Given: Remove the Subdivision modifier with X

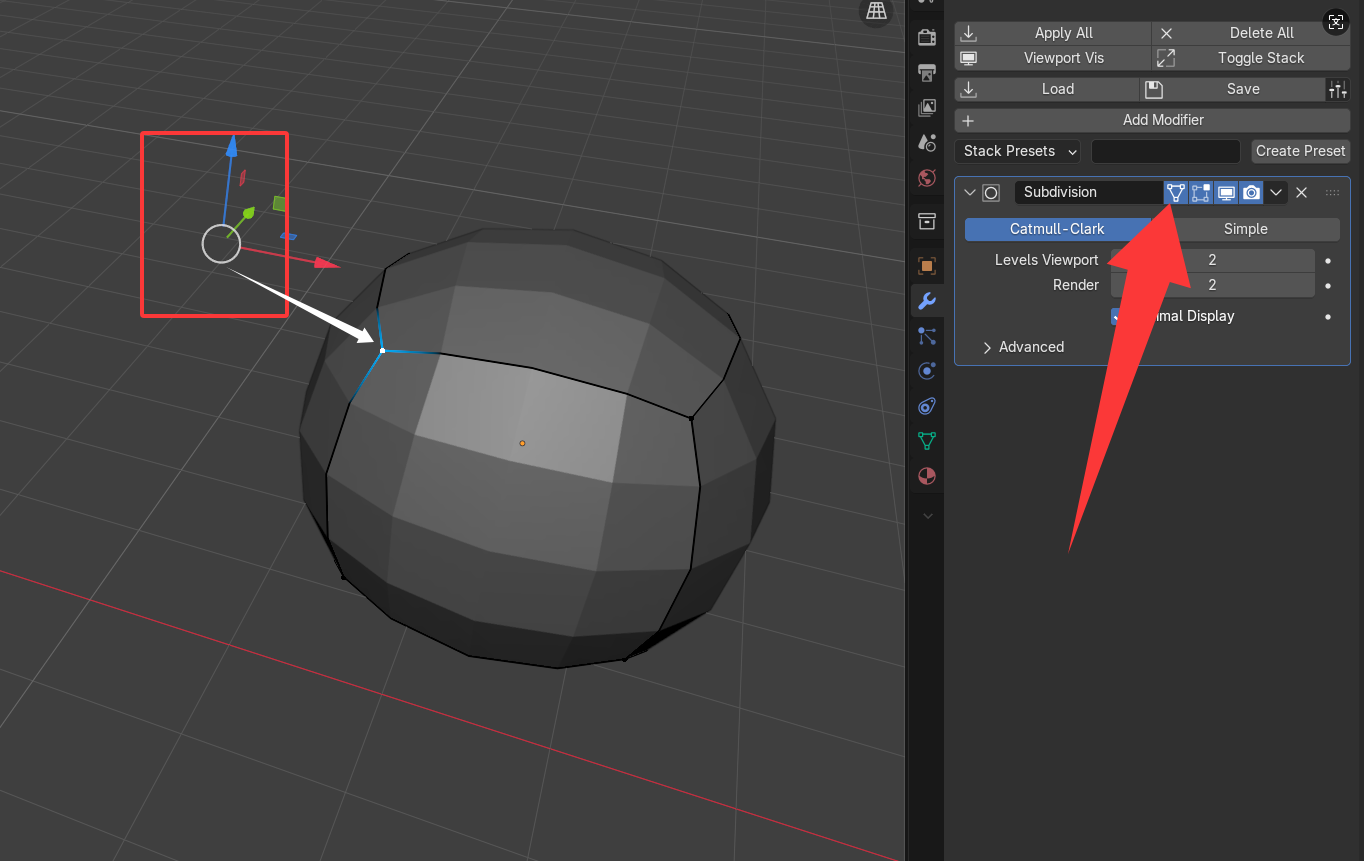Looking at the screenshot, I should click(x=1301, y=192).
